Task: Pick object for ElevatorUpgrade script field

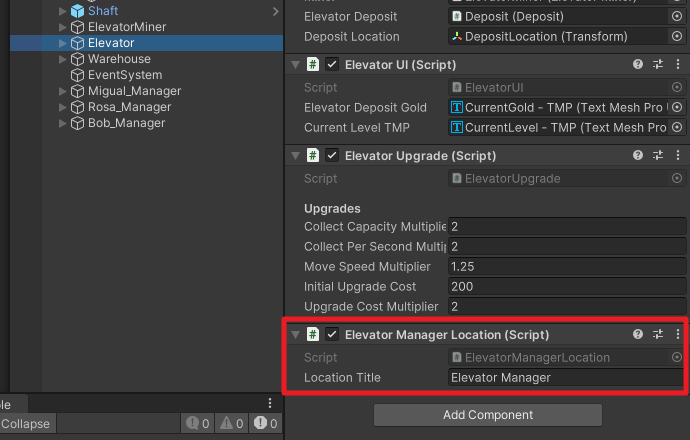Action: tap(677, 179)
